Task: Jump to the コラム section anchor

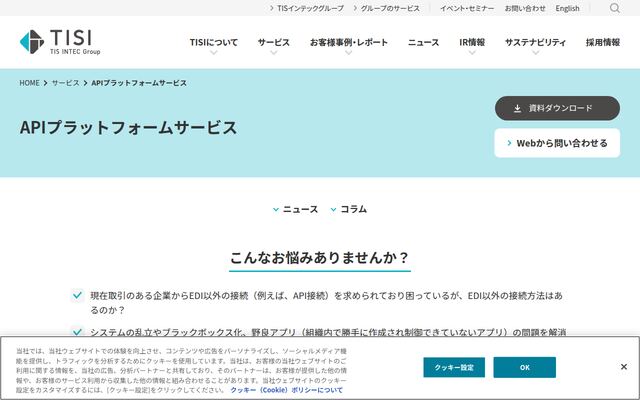Action: click(349, 209)
